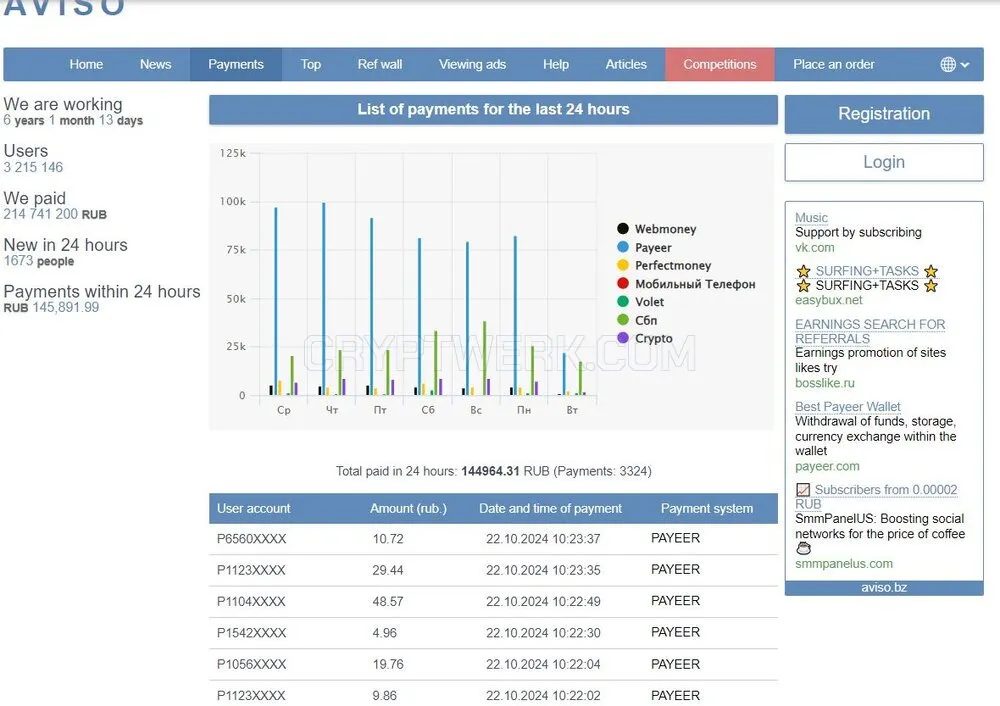Open the globe language selector

pos(948,64)
